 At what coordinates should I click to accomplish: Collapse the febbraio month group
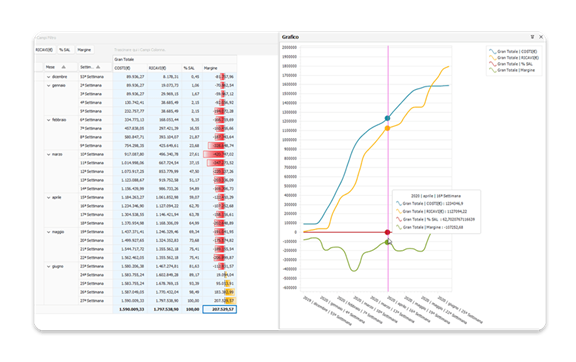pyautogui.click(x=48, y=120)
